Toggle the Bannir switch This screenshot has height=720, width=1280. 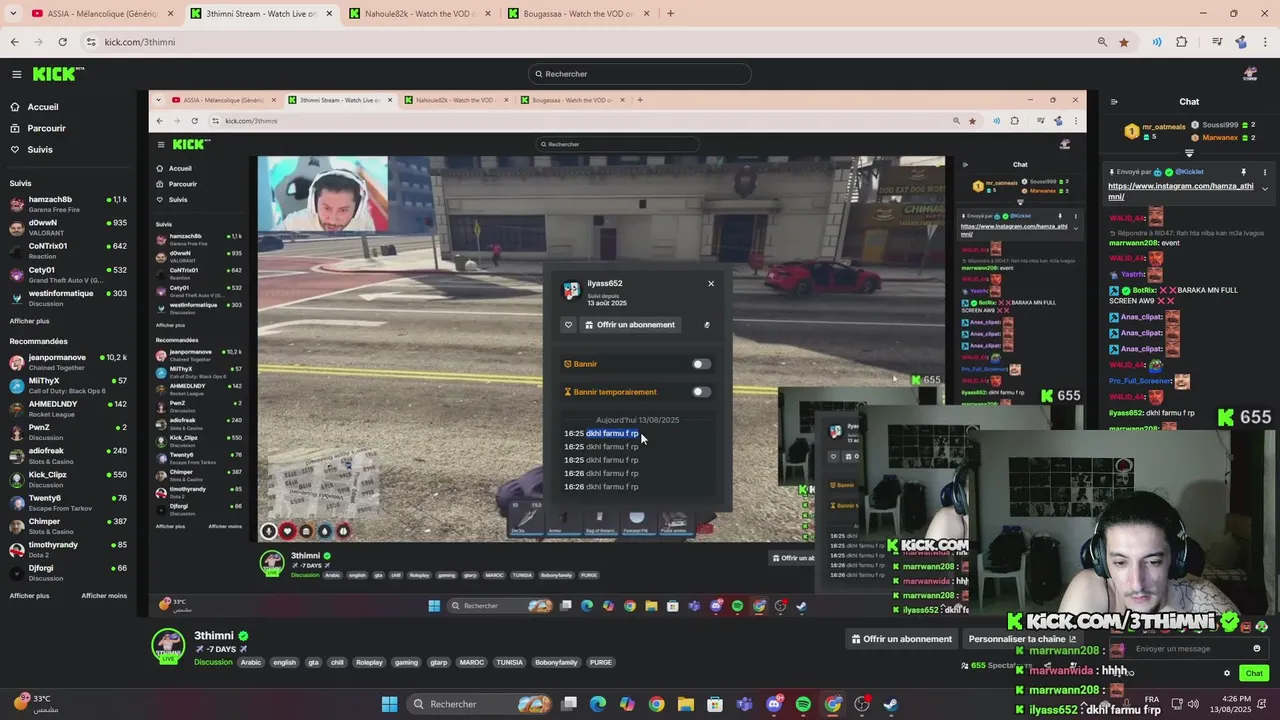tap(701, 364)
